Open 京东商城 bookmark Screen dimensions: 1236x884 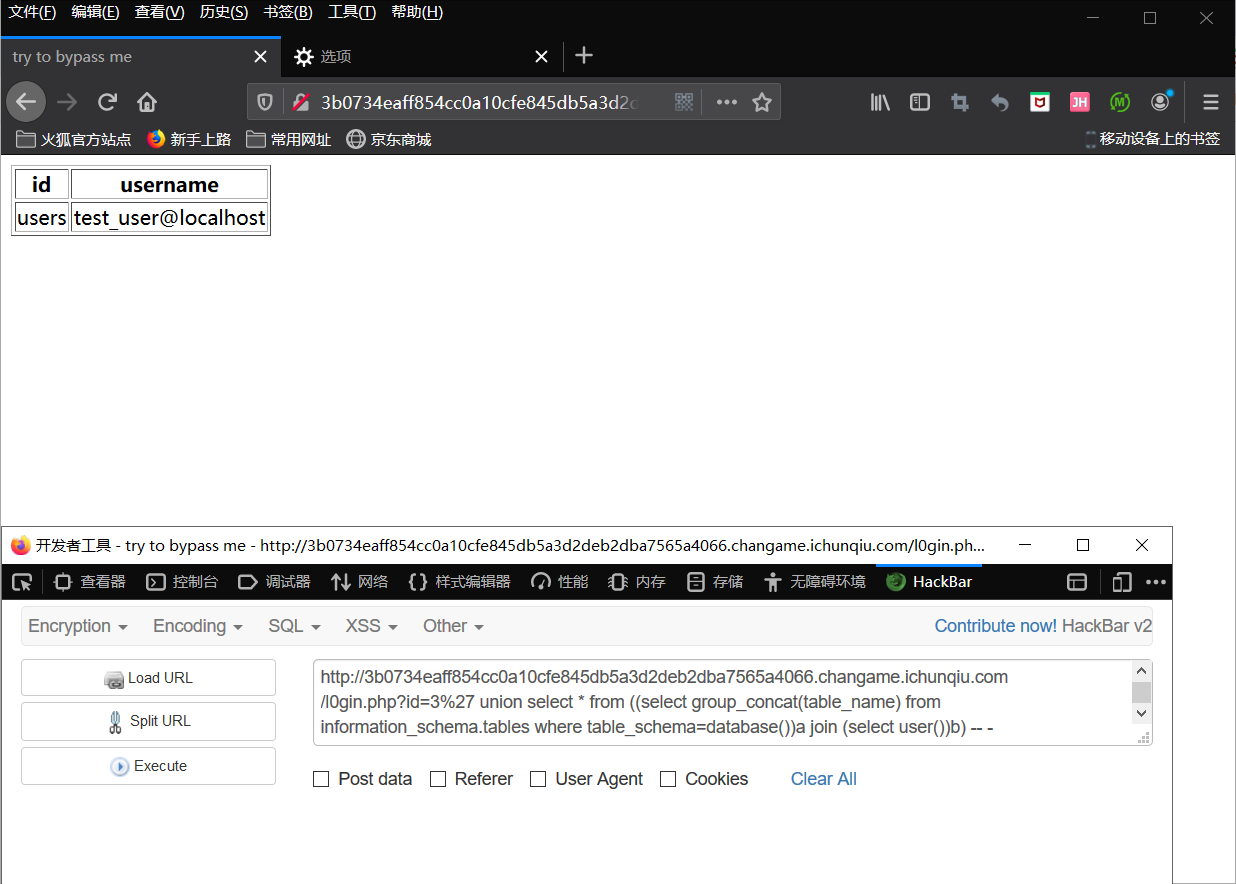coord(389,139)
